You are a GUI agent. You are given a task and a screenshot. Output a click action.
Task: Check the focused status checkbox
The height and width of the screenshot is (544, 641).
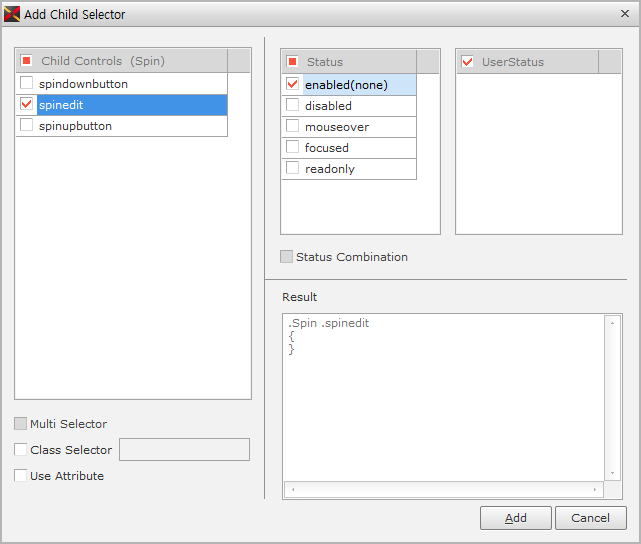pyautogui.click(x=293, y=147)
